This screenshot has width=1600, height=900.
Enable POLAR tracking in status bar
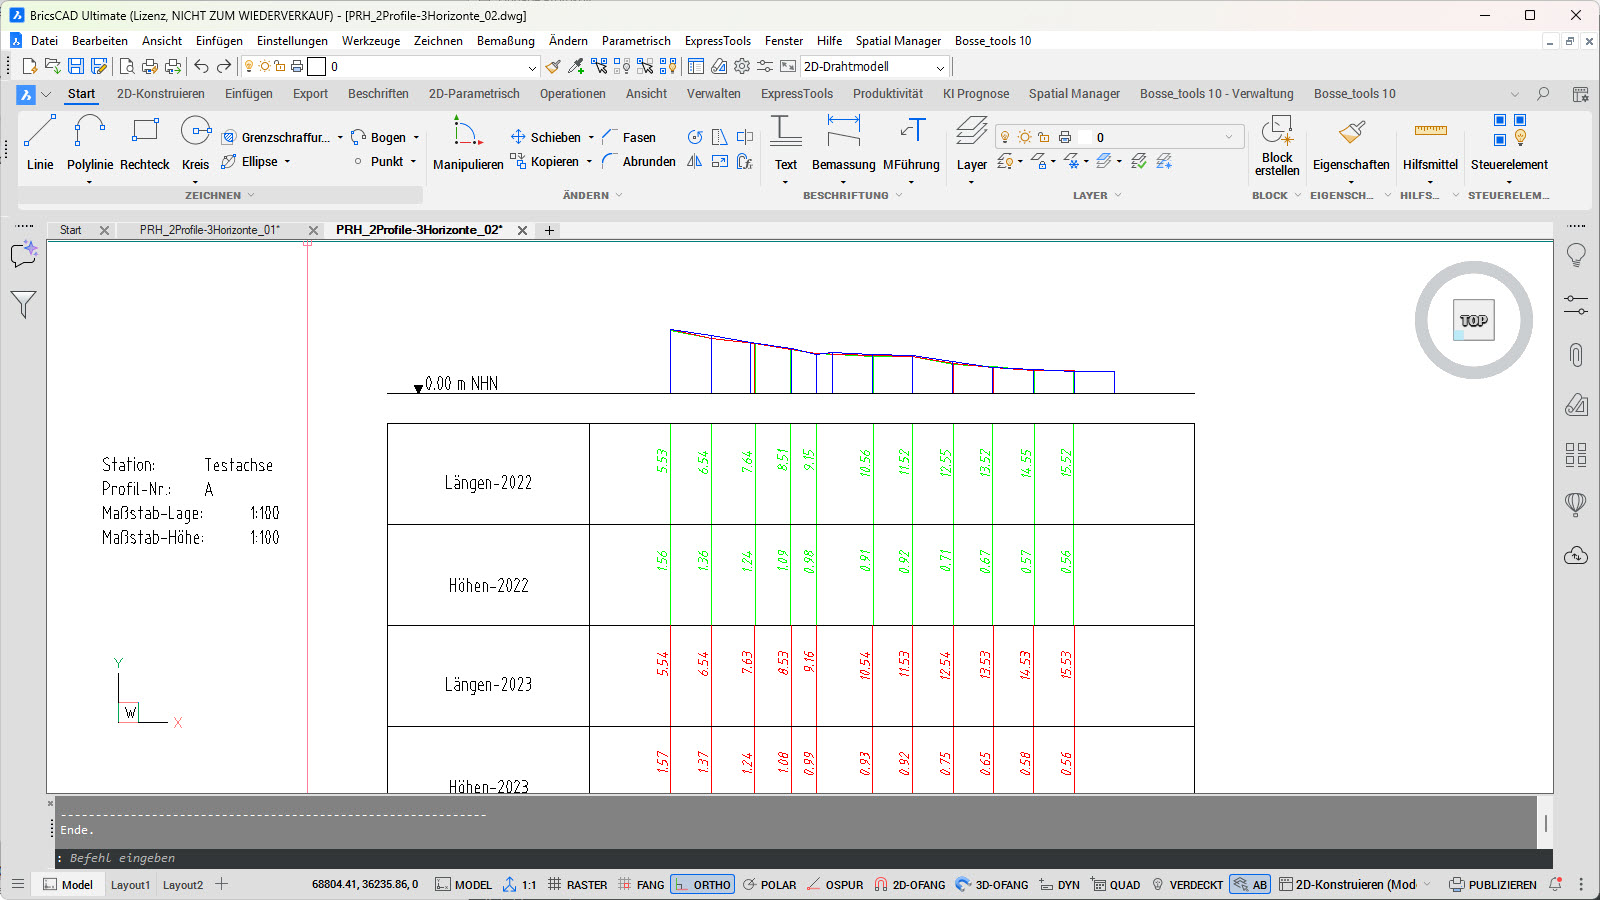click(x=769, y=885)
